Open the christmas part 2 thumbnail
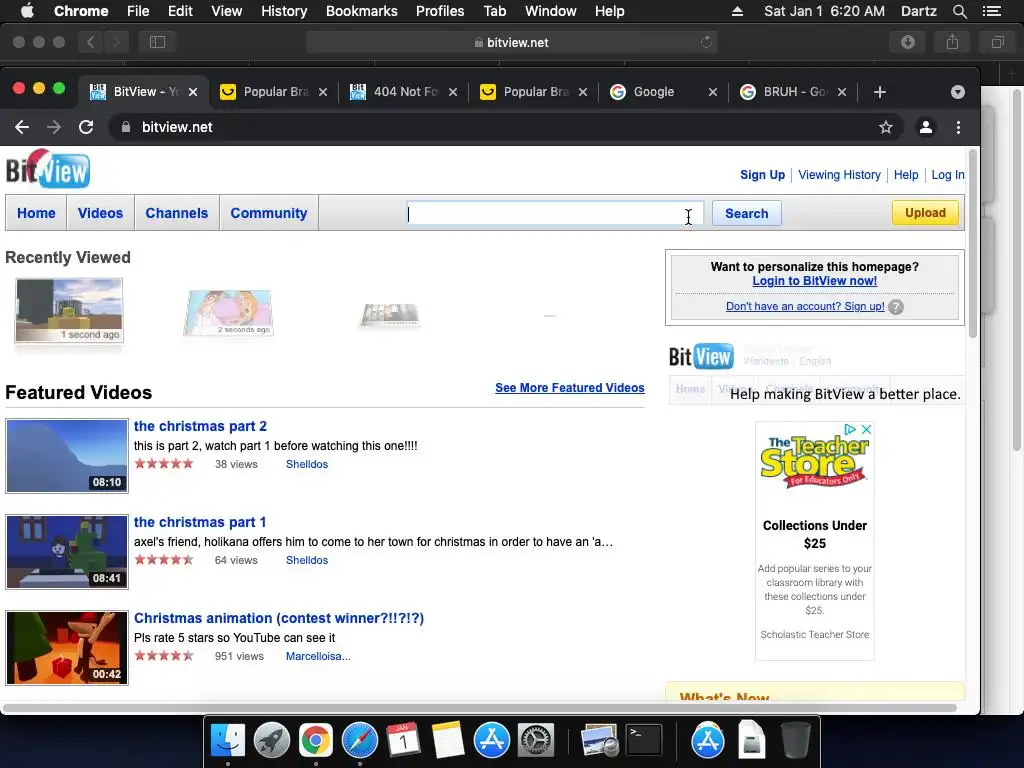This screenshot has height=768, width=1024. 67,456
